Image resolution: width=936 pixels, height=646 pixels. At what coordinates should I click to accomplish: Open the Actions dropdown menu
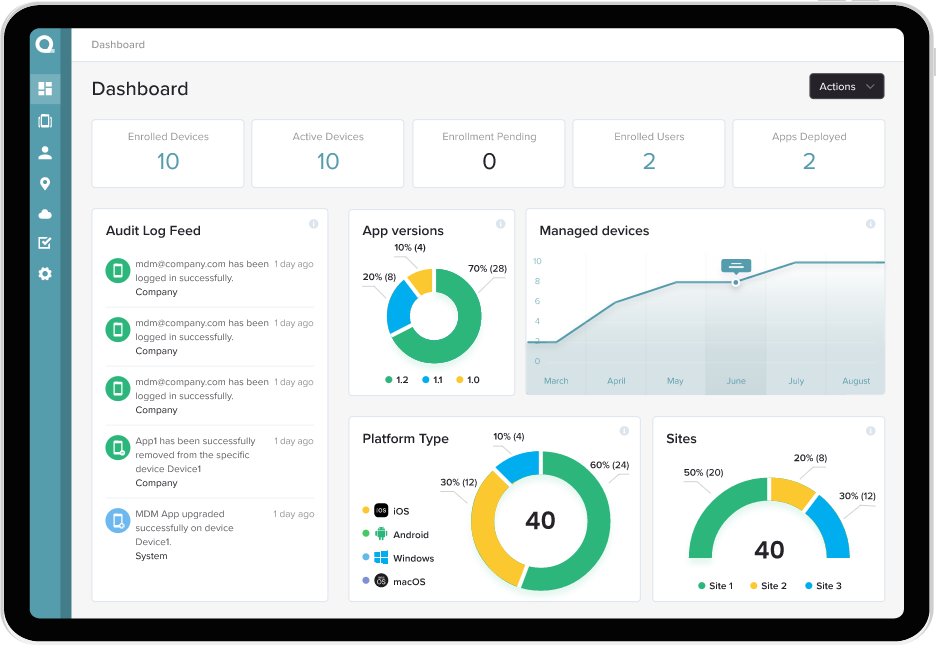click(x=846, y=86)
